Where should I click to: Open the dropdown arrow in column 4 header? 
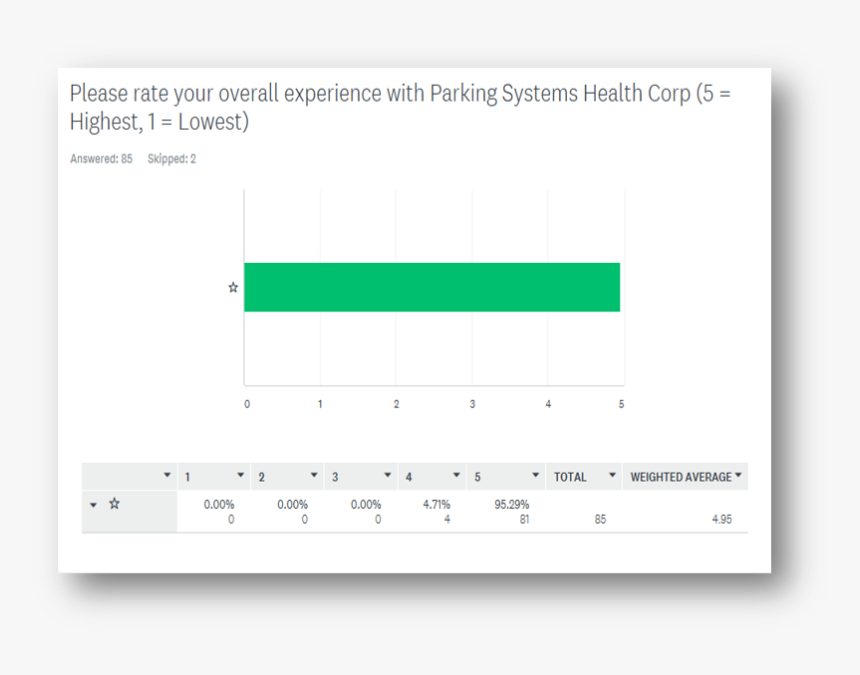[456, 475]
